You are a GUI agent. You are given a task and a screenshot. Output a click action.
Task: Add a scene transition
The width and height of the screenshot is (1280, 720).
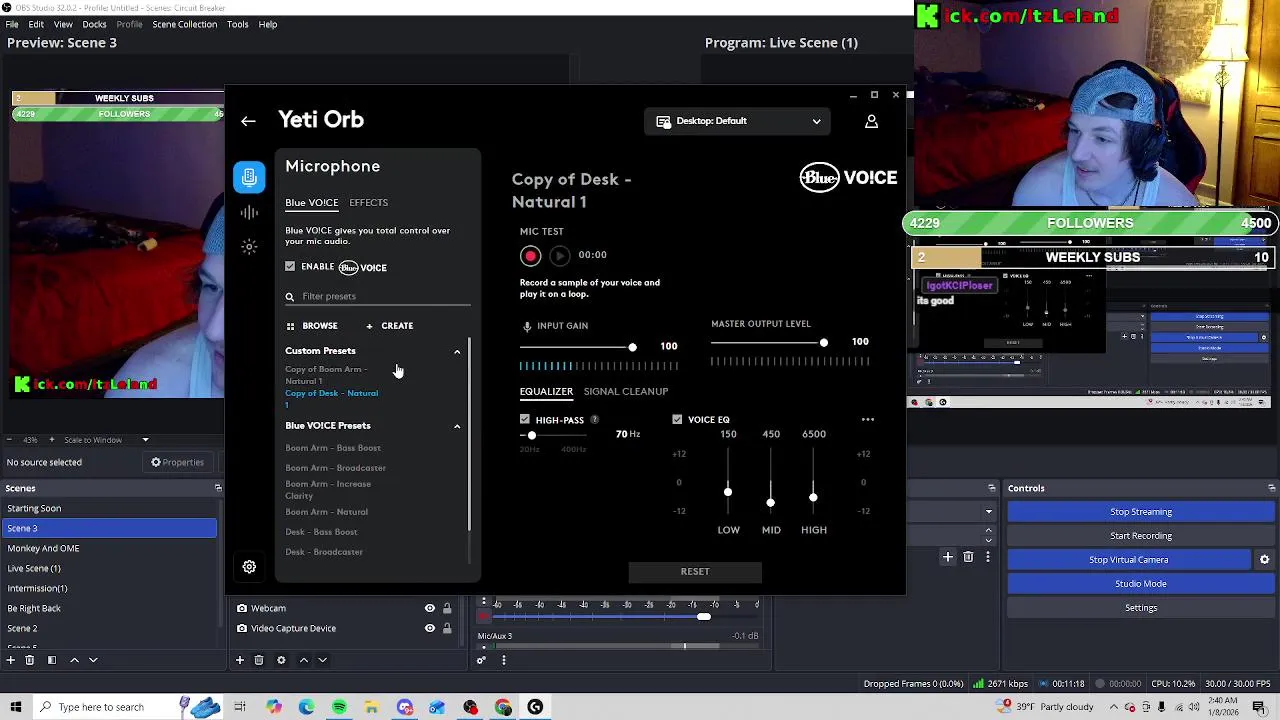948,557
